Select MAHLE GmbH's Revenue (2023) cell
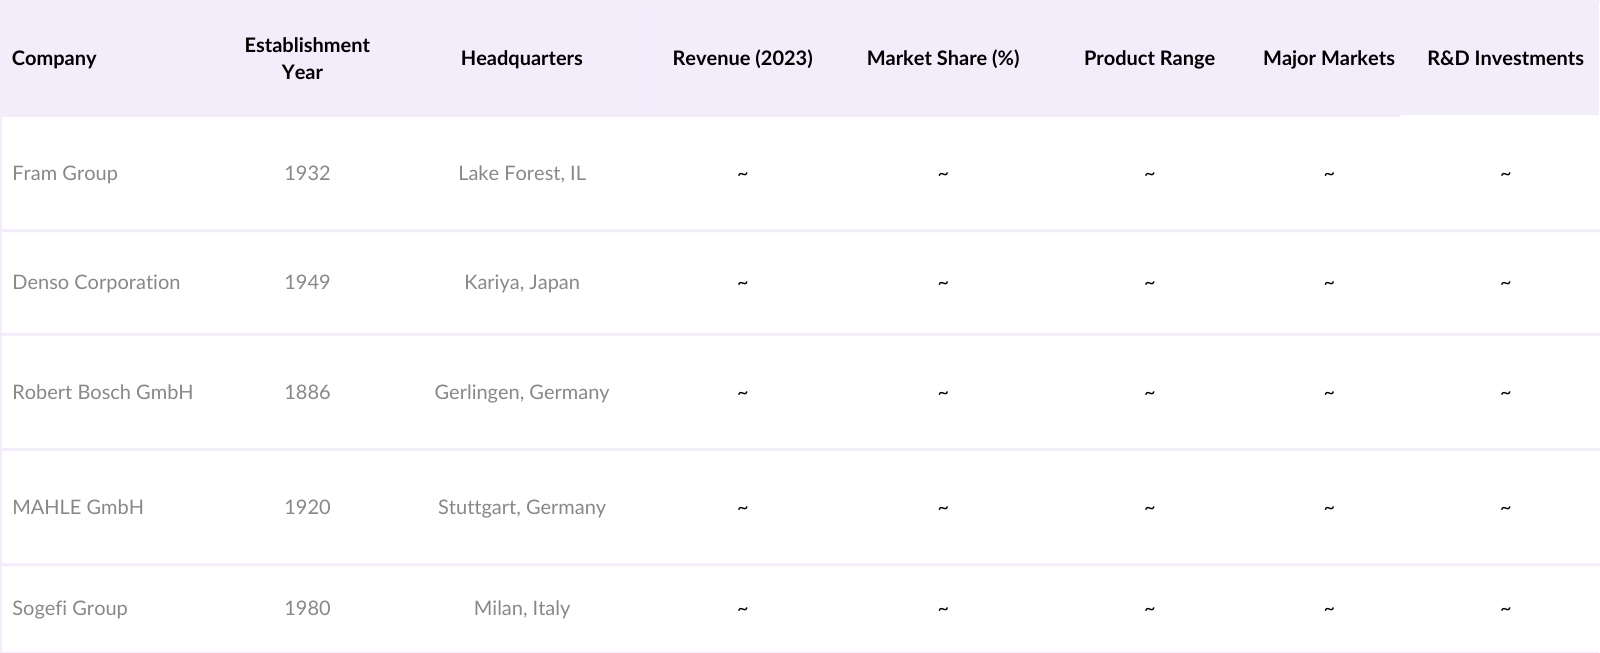1600x653 pixels. (x=742, y=508)
